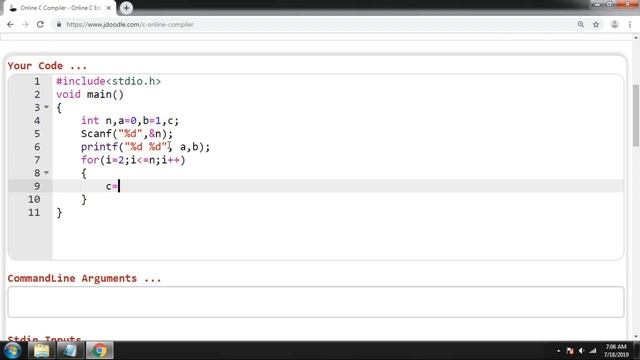Bookmark this page with the star icon
This screenshot has height=360, width=640.
[x=596, y=24]
